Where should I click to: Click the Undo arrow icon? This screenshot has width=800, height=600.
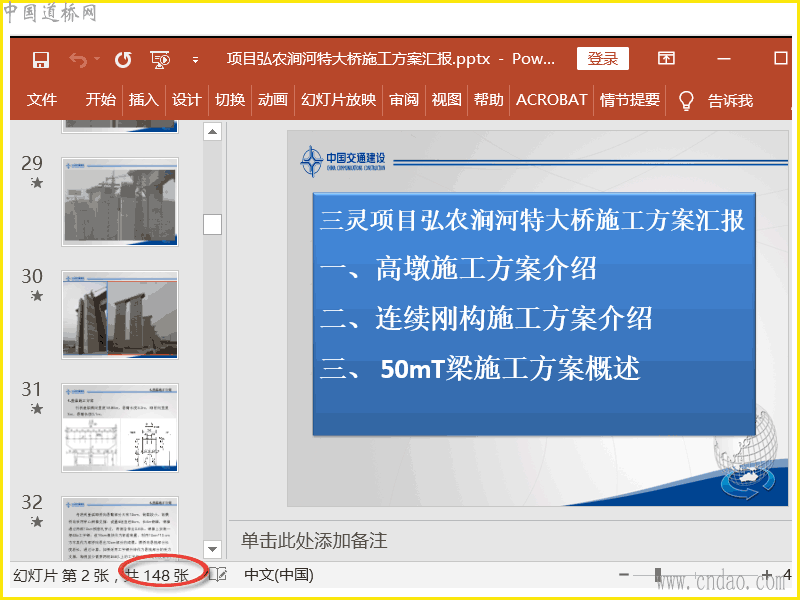tap(78, 60)
